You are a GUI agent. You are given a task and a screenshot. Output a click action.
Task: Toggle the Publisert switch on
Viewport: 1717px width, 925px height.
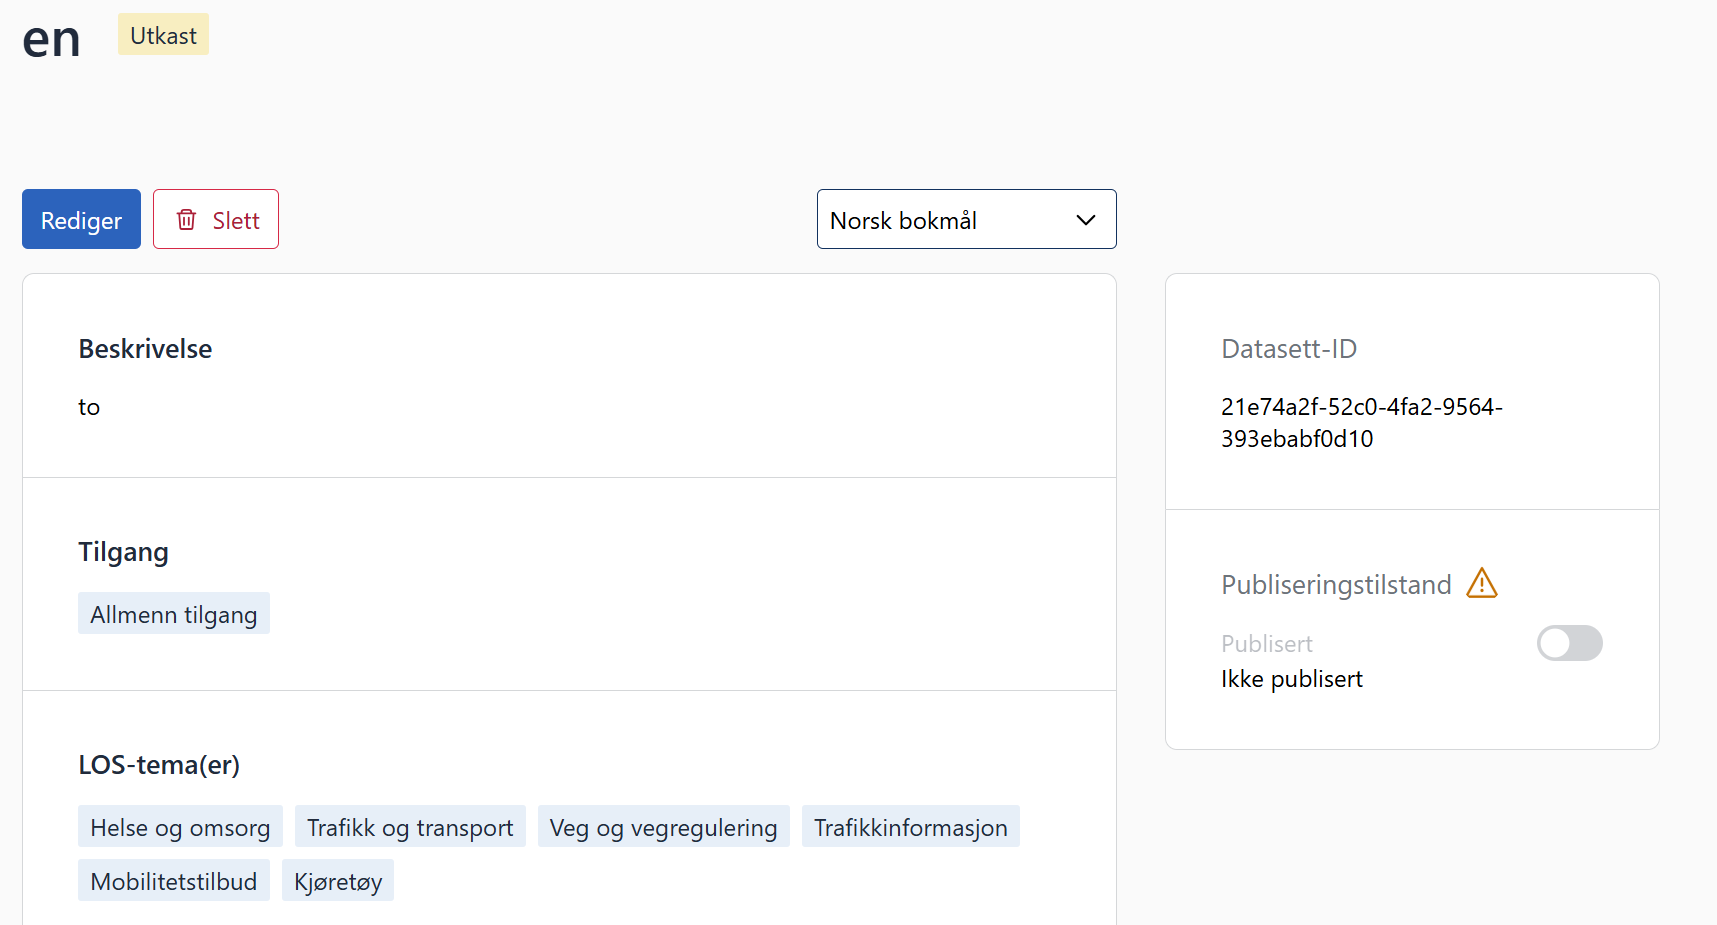pyautogui.click(x=1568, y=643)
